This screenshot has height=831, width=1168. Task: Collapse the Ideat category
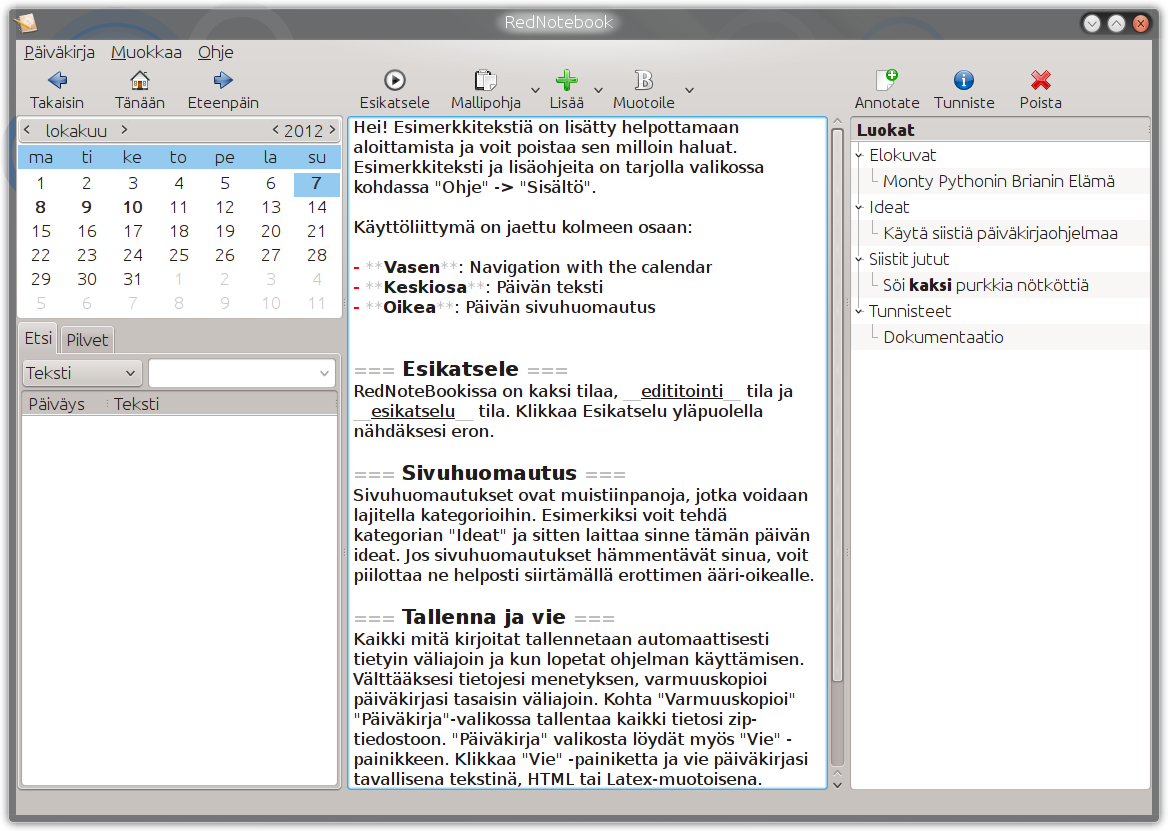(x=860, y=208)
